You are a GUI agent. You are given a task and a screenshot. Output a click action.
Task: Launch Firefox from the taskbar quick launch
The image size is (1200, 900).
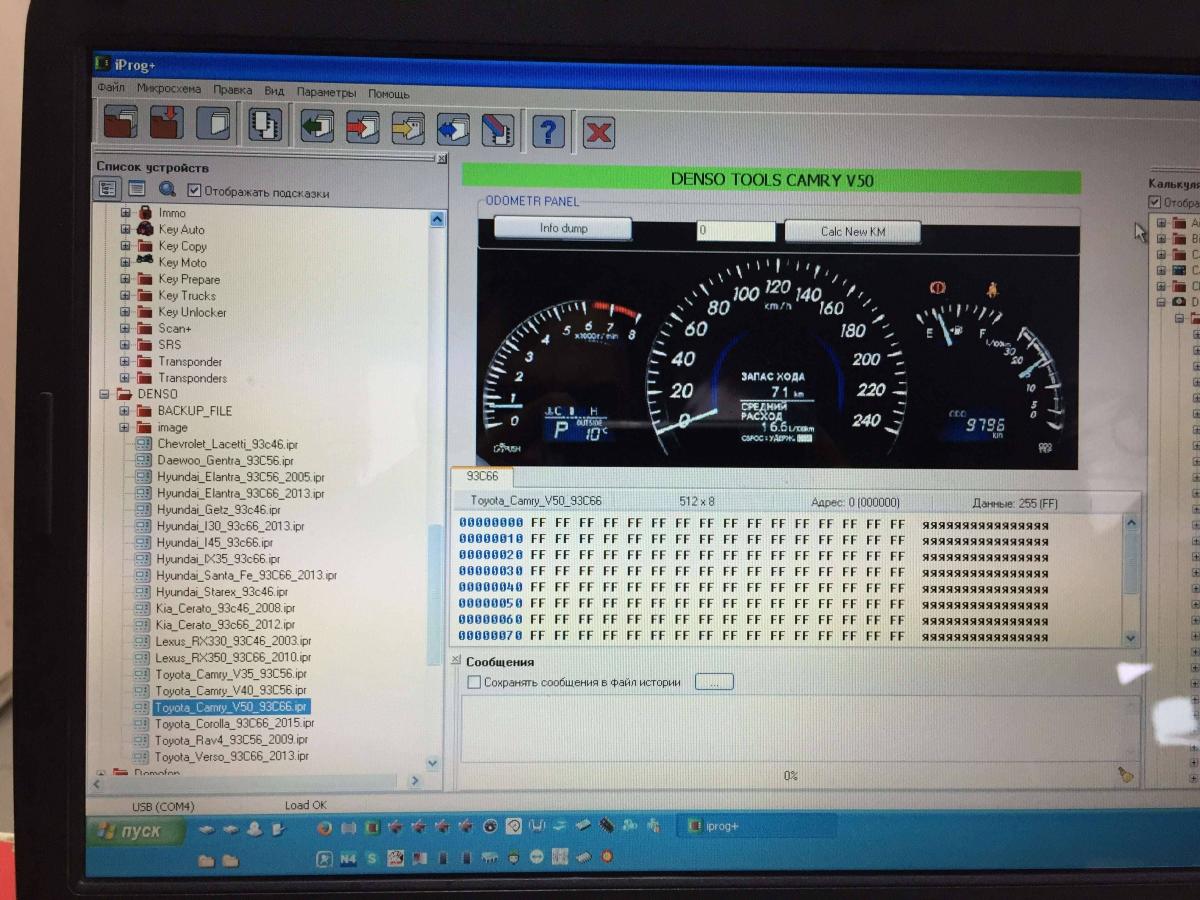click(323, 827)
